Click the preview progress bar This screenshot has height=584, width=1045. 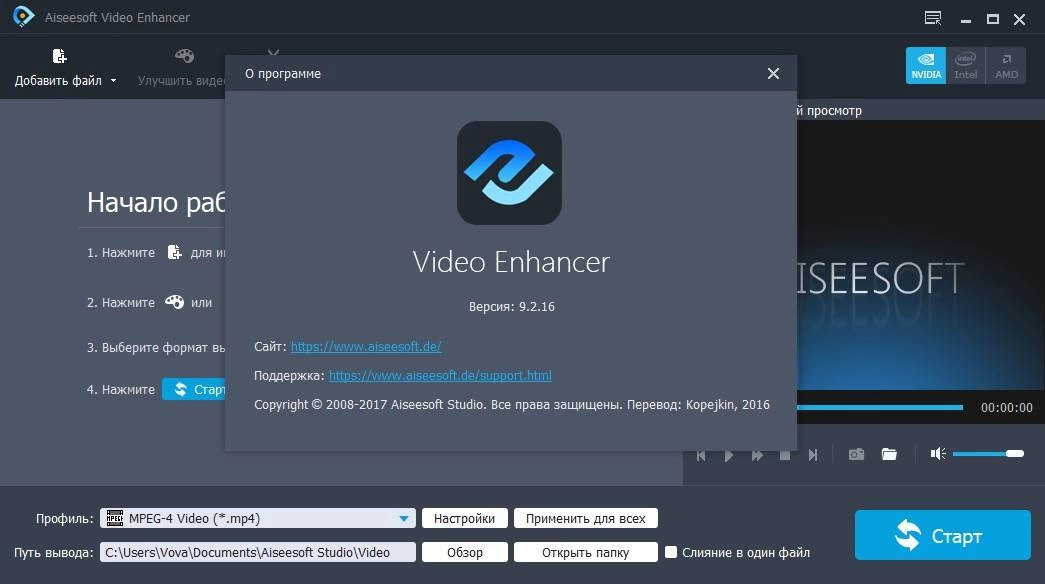(880, 407)
